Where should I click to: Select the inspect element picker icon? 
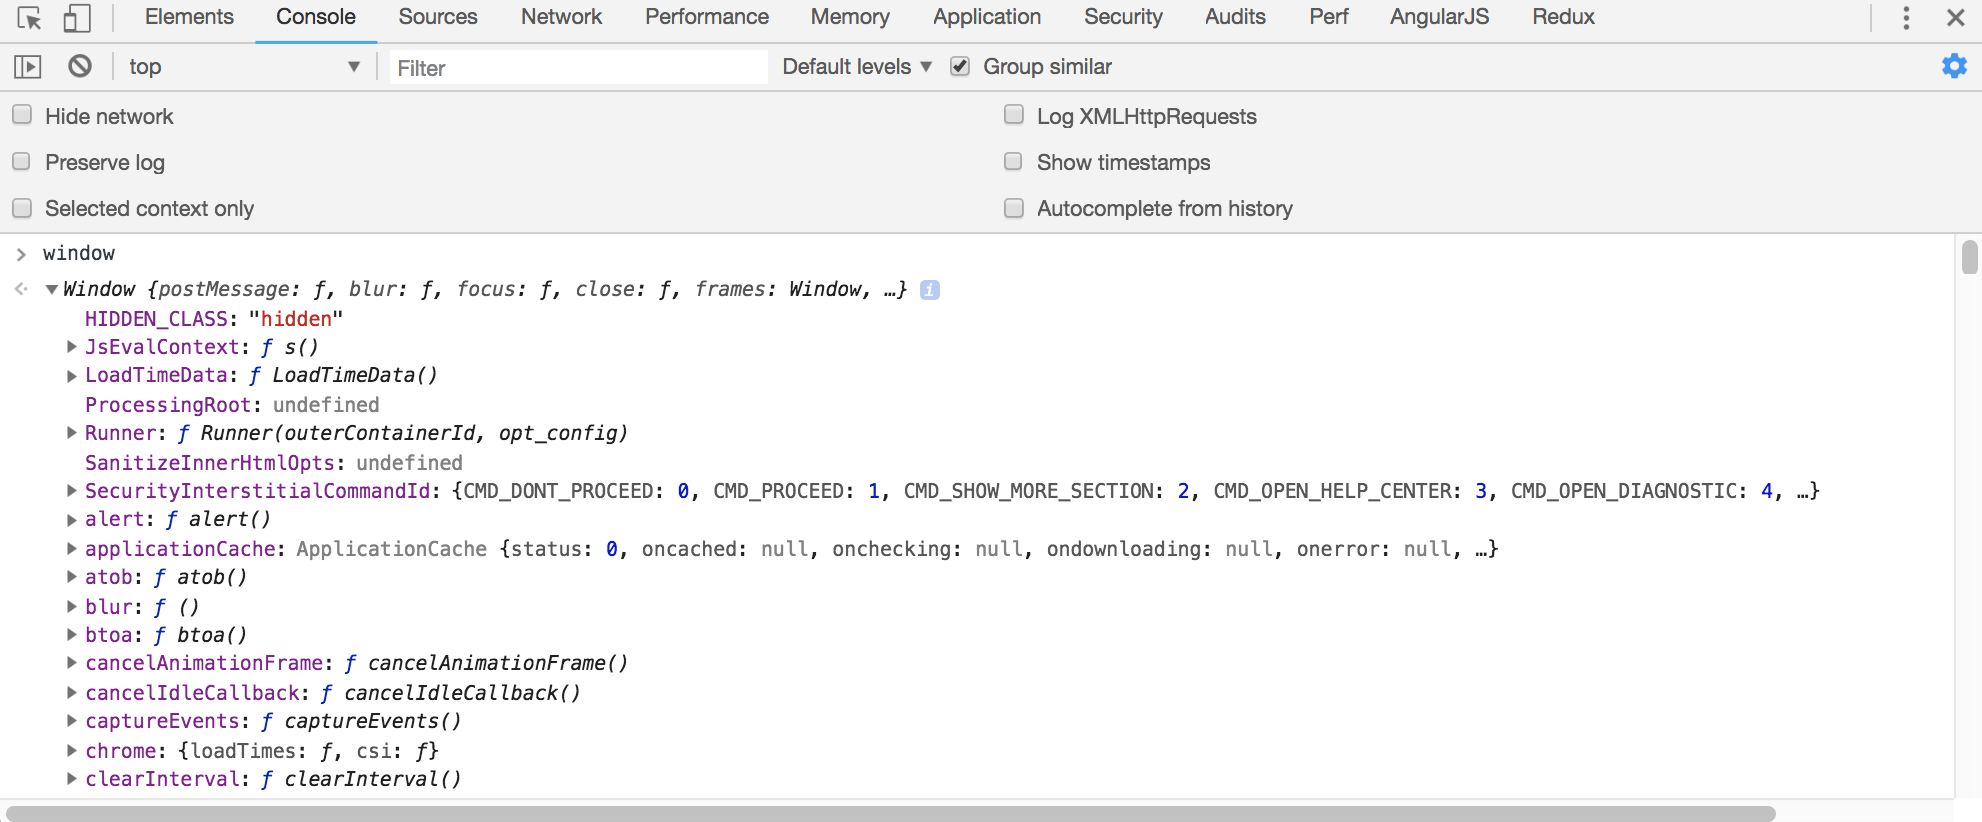pyautogui.click(x=29, y=18)
